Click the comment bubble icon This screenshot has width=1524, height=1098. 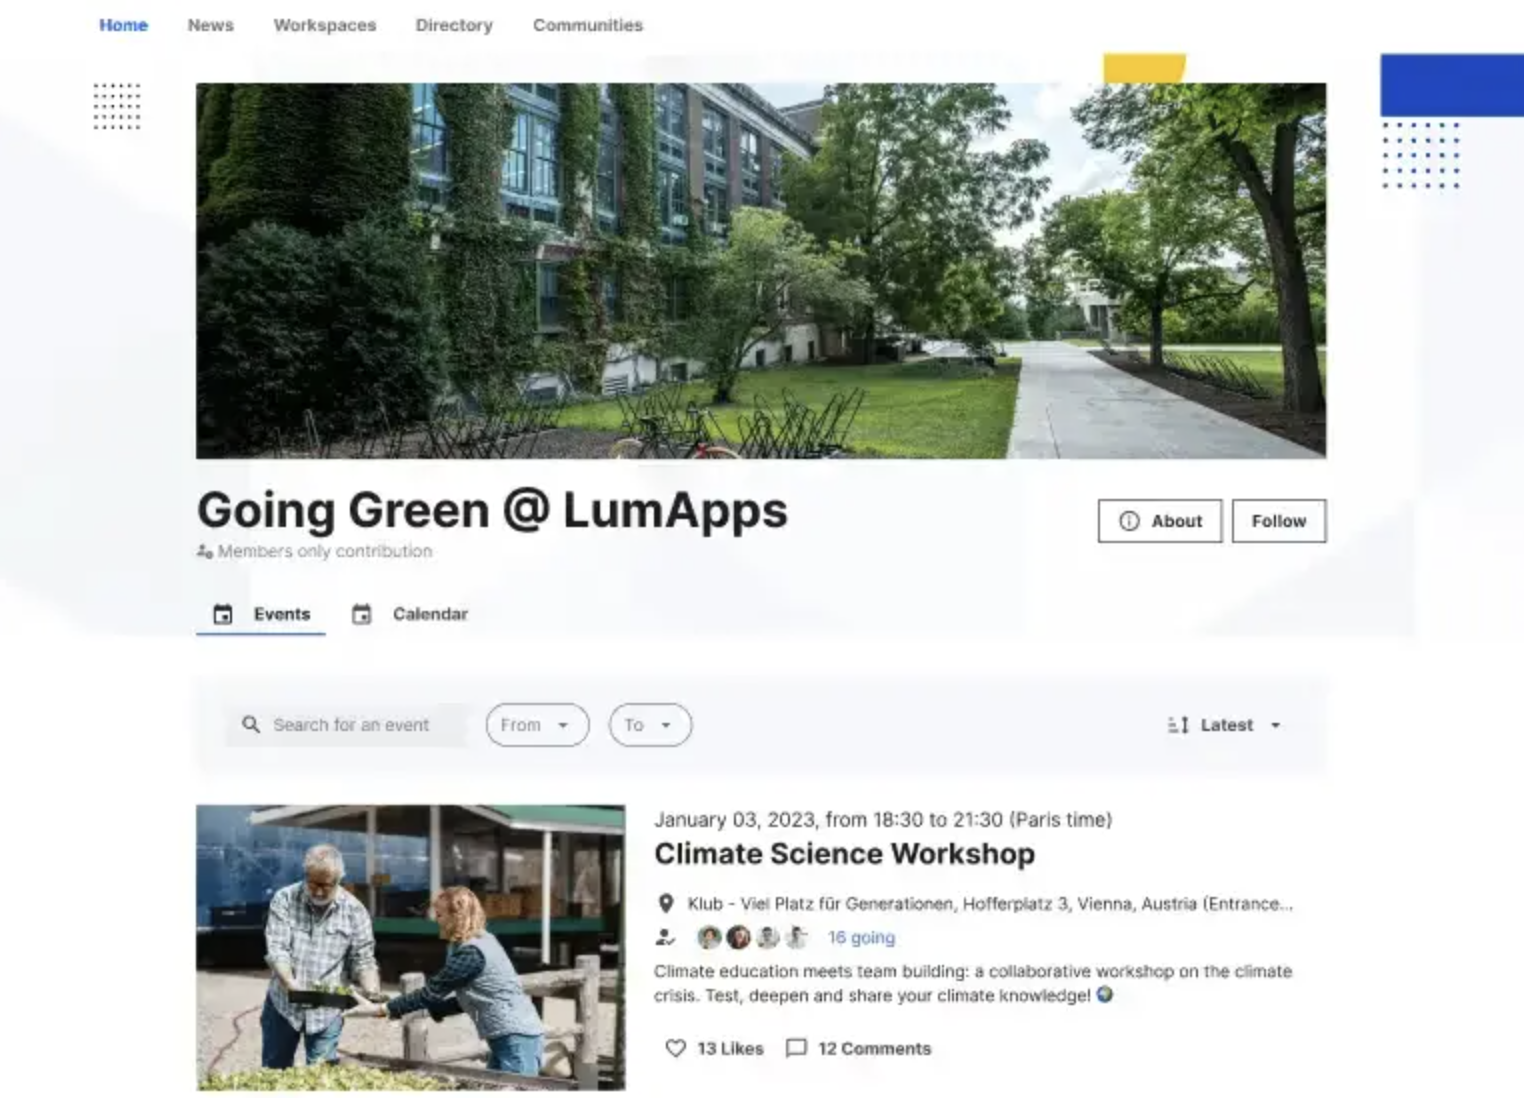[796, 1048]
